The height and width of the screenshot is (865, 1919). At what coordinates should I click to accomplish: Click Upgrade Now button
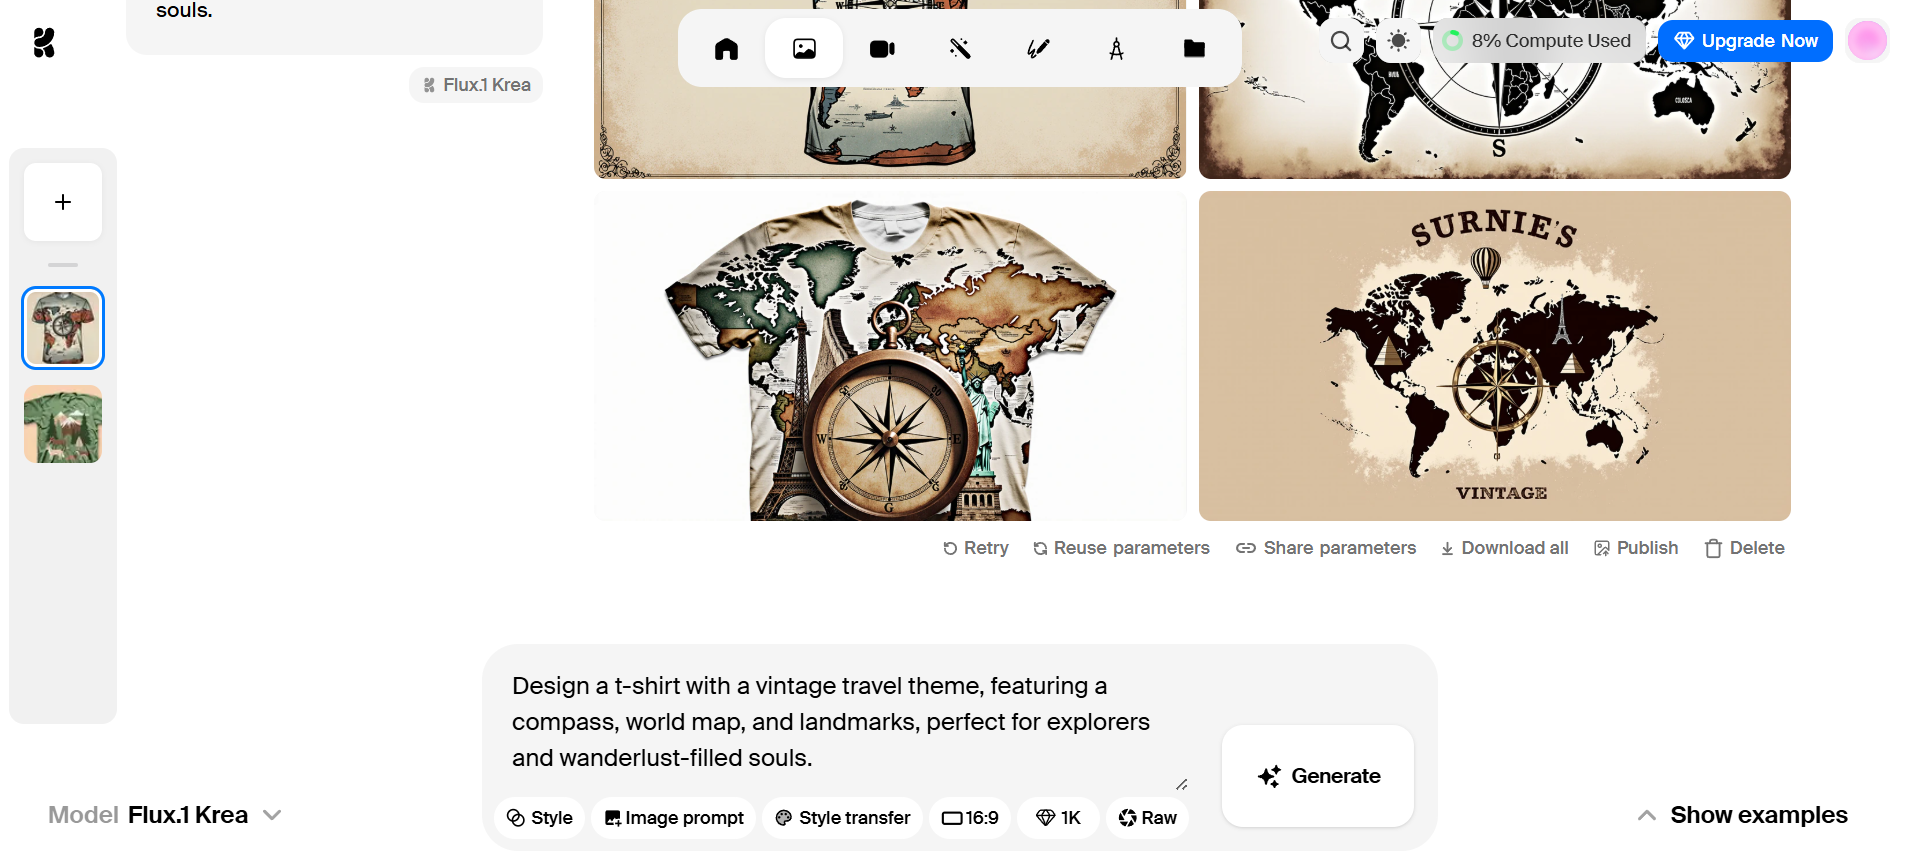pos(1745,41)
